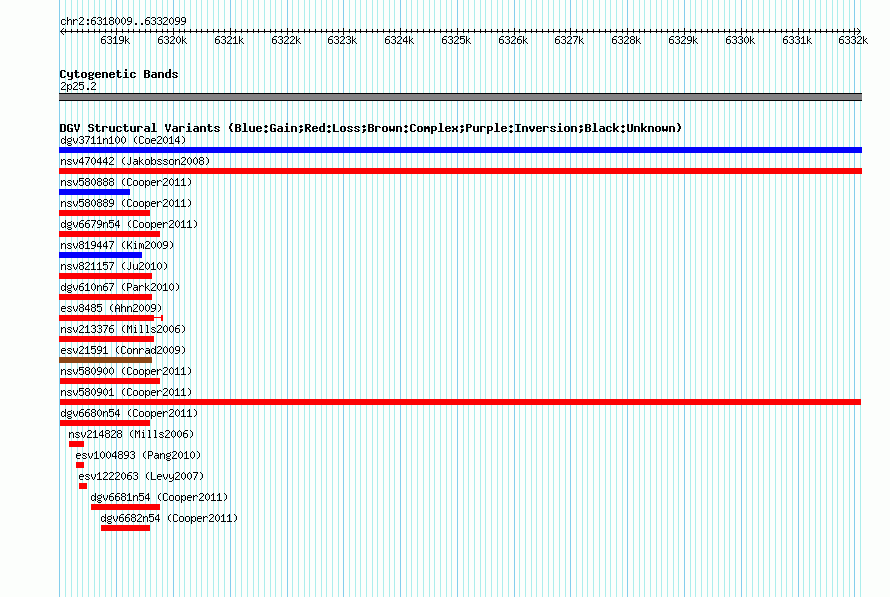
Task: Click the DGV Structural Variants track title
Action: pos(371,128)
